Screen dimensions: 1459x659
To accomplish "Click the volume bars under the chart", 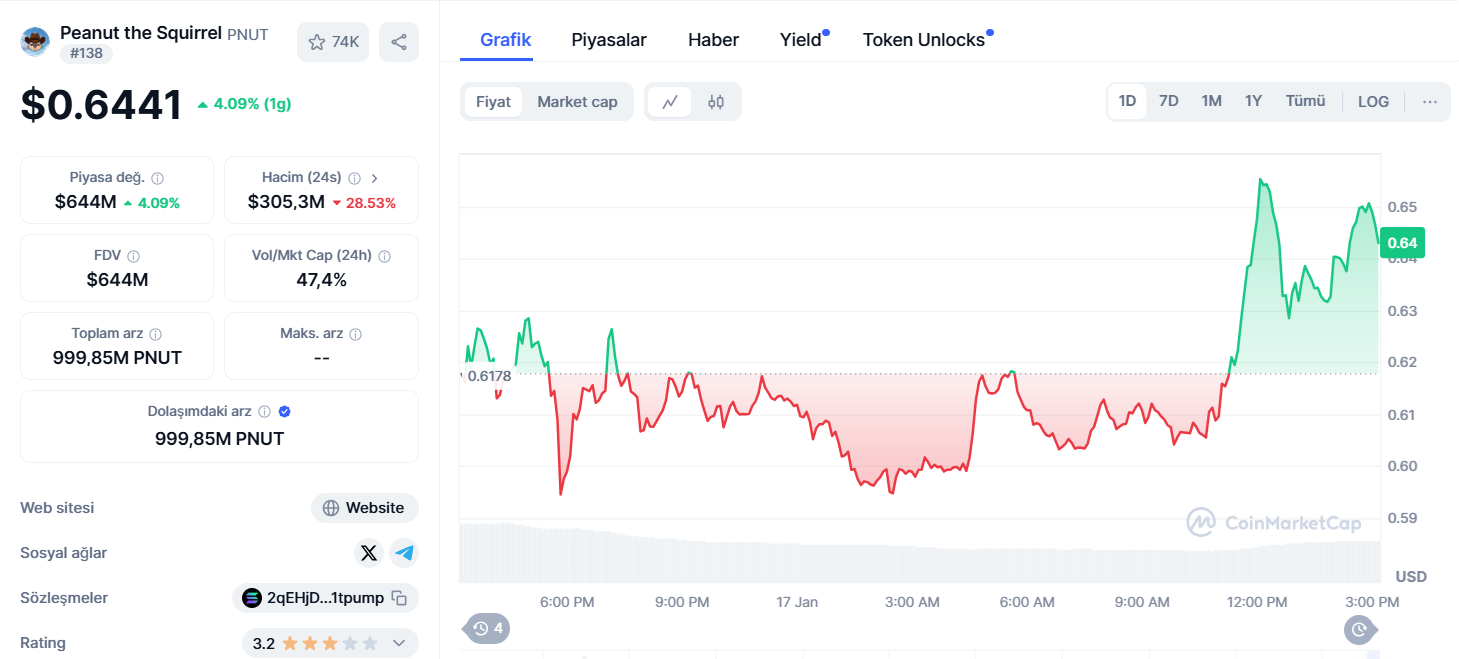I will pos(920,553).
